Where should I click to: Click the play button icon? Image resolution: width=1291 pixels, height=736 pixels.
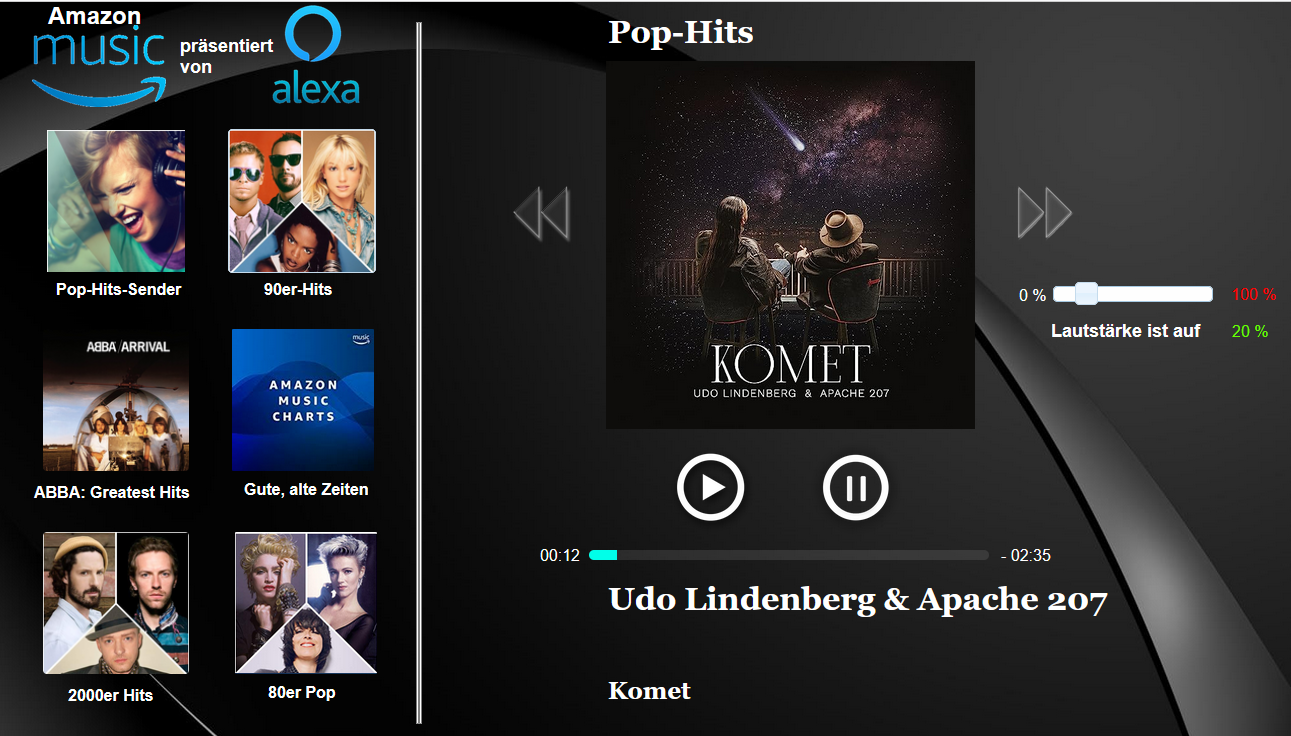point(710,487)
